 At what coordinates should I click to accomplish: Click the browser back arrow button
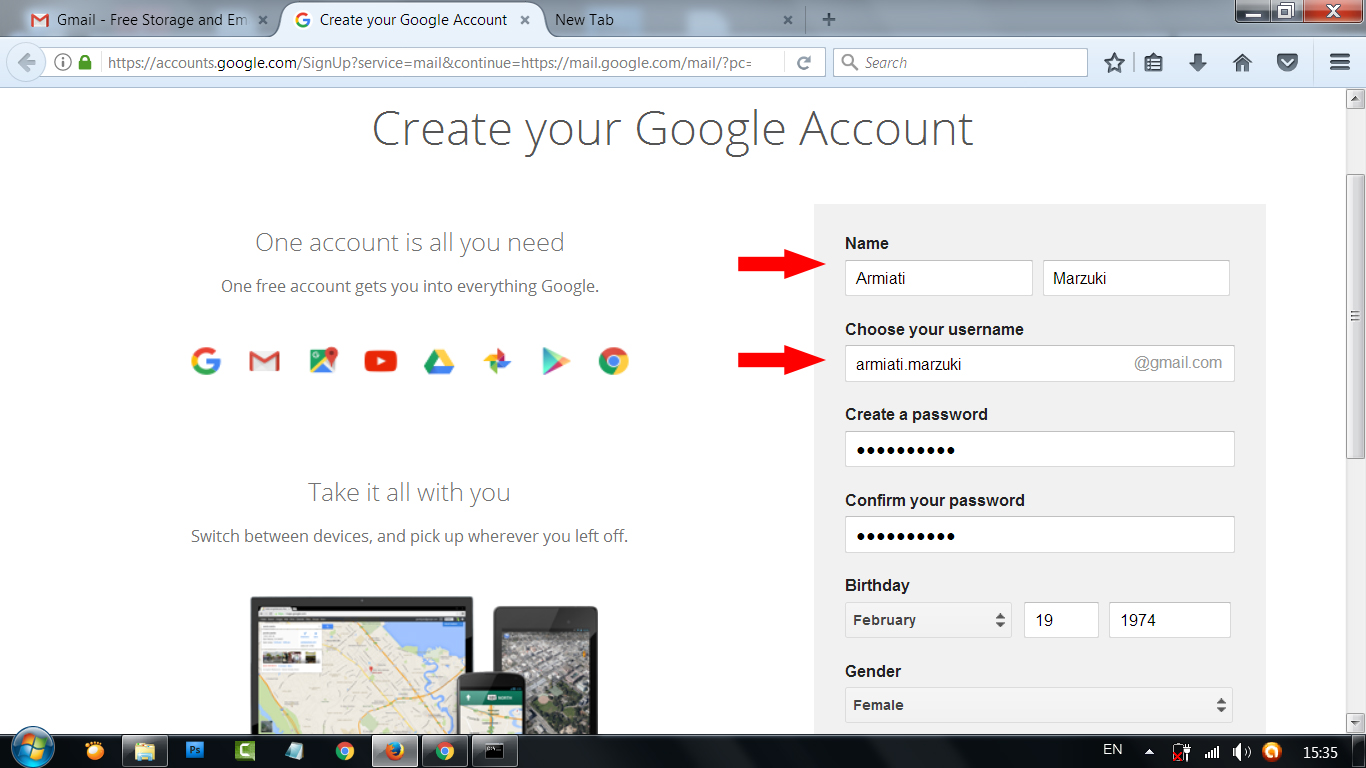pyautogui.click(x=26, y=62)
